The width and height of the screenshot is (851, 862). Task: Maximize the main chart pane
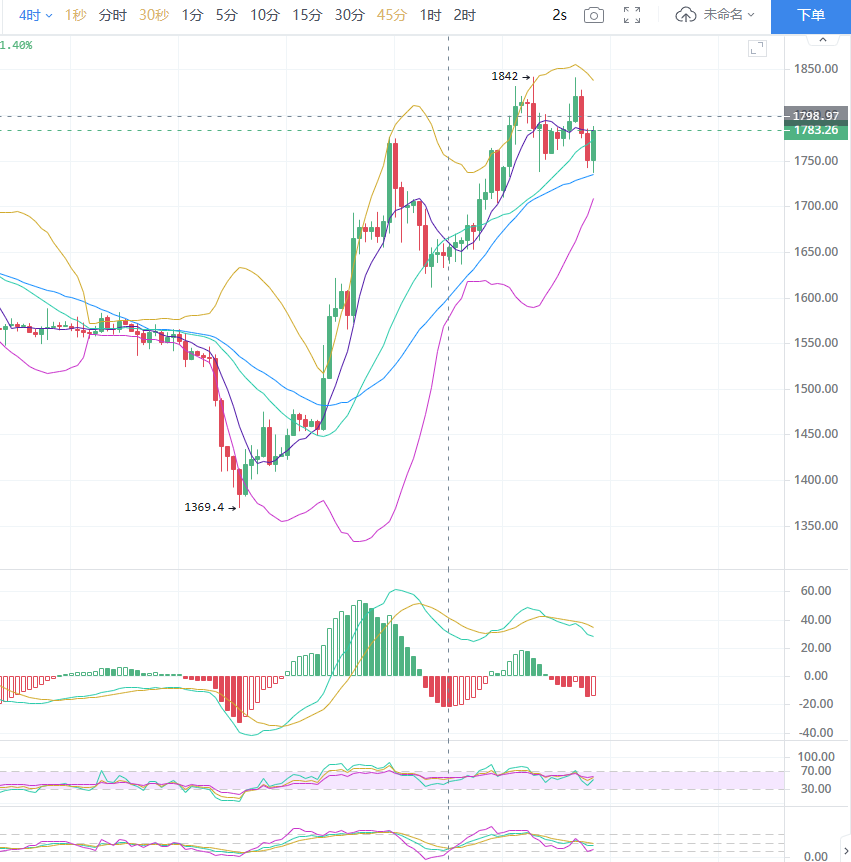pyautogui.click(x=757, y=48)
